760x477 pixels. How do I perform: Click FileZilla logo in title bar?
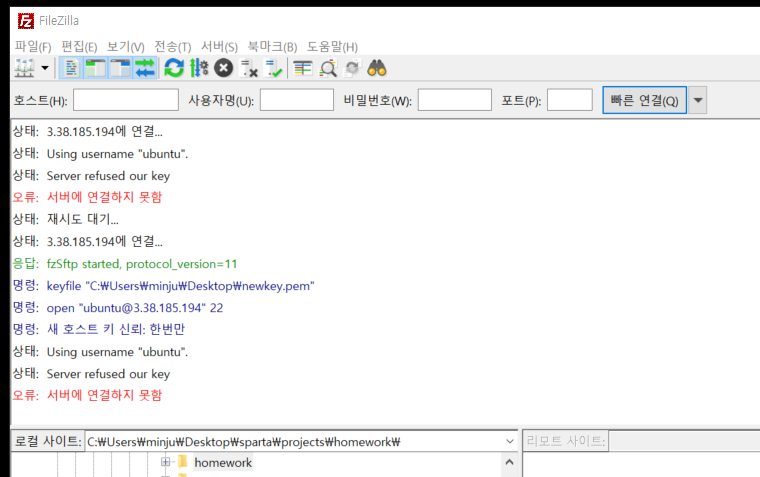pyautogui.click(x=26, y=21)
